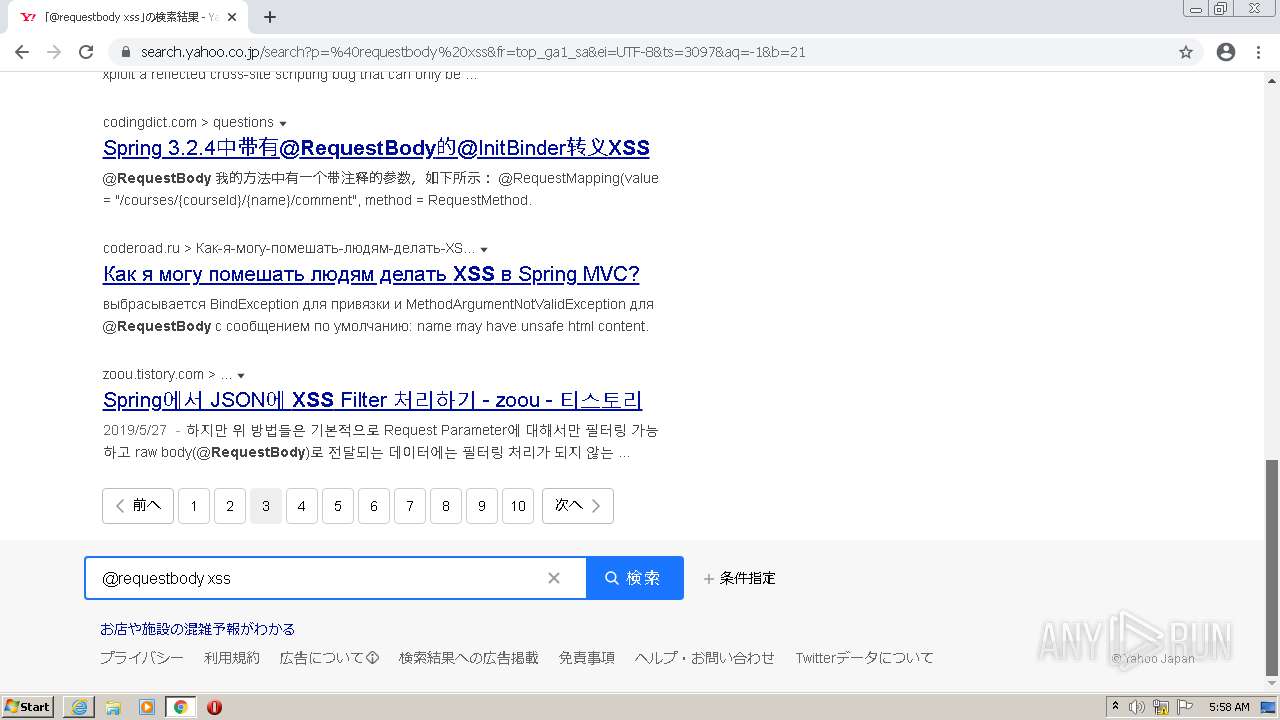Image resolution: width=1280 pixels, height=720 pixels.
Task: Click the 5:58 AM taskbar clock
Action: click(1229, 707)
